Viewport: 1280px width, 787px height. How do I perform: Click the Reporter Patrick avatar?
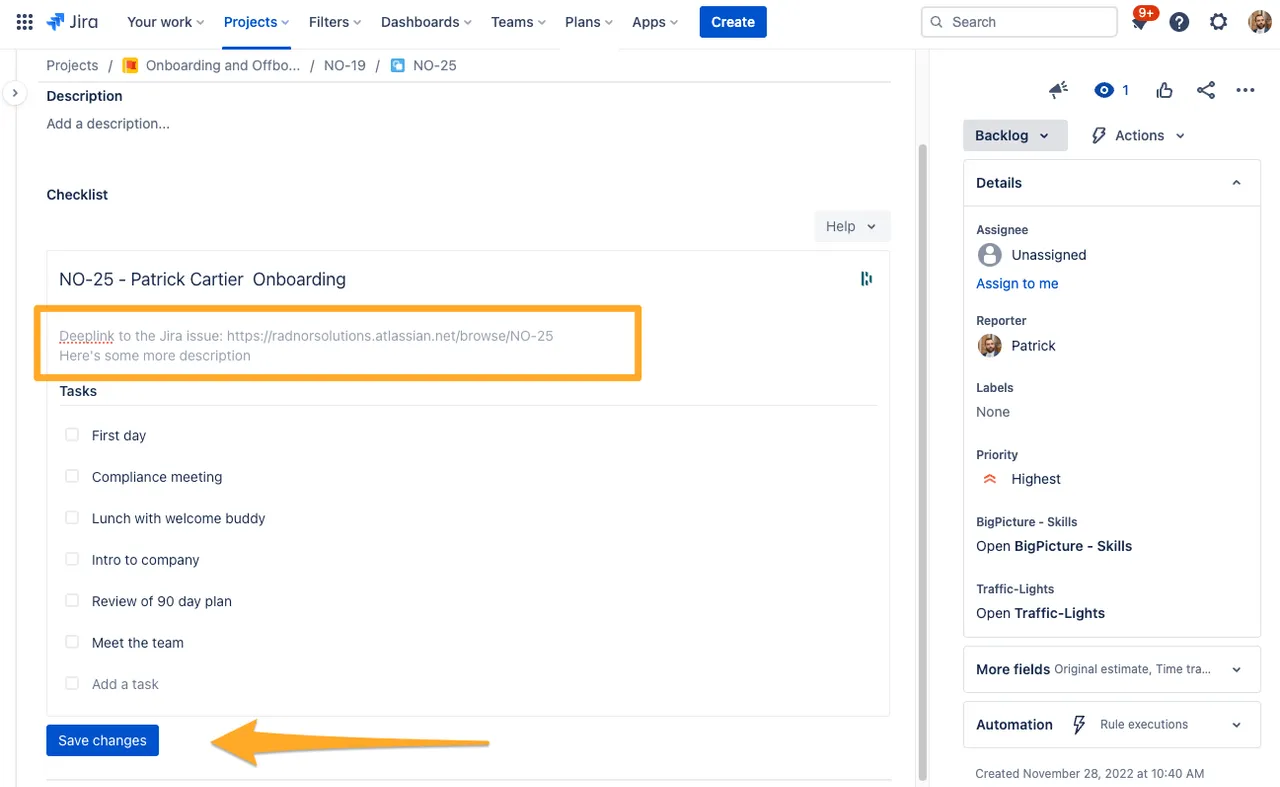point(989,346)
